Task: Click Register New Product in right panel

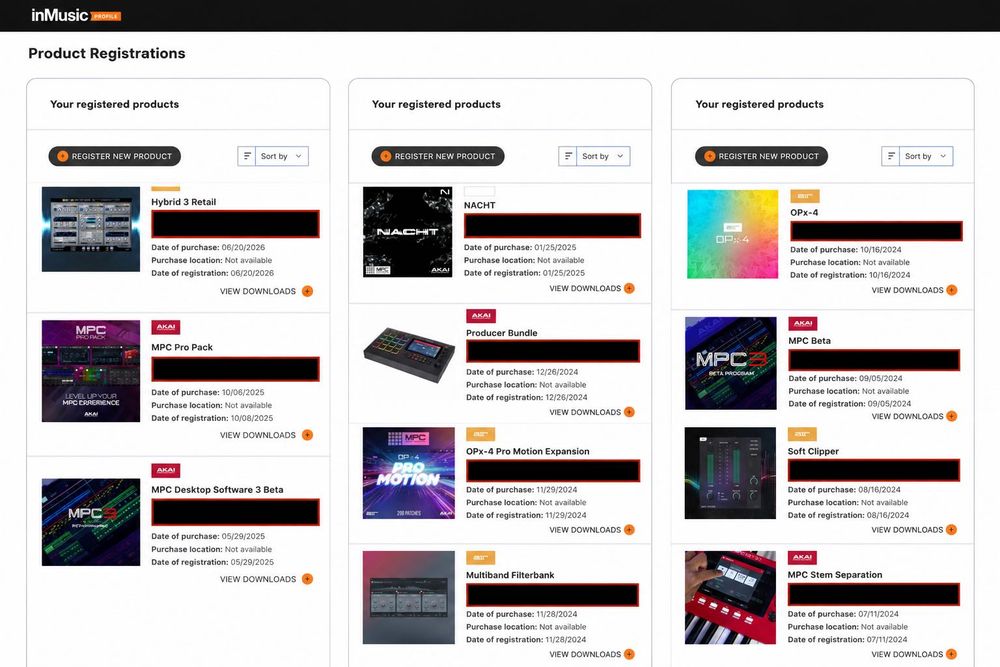Action: tap(761, 156)
